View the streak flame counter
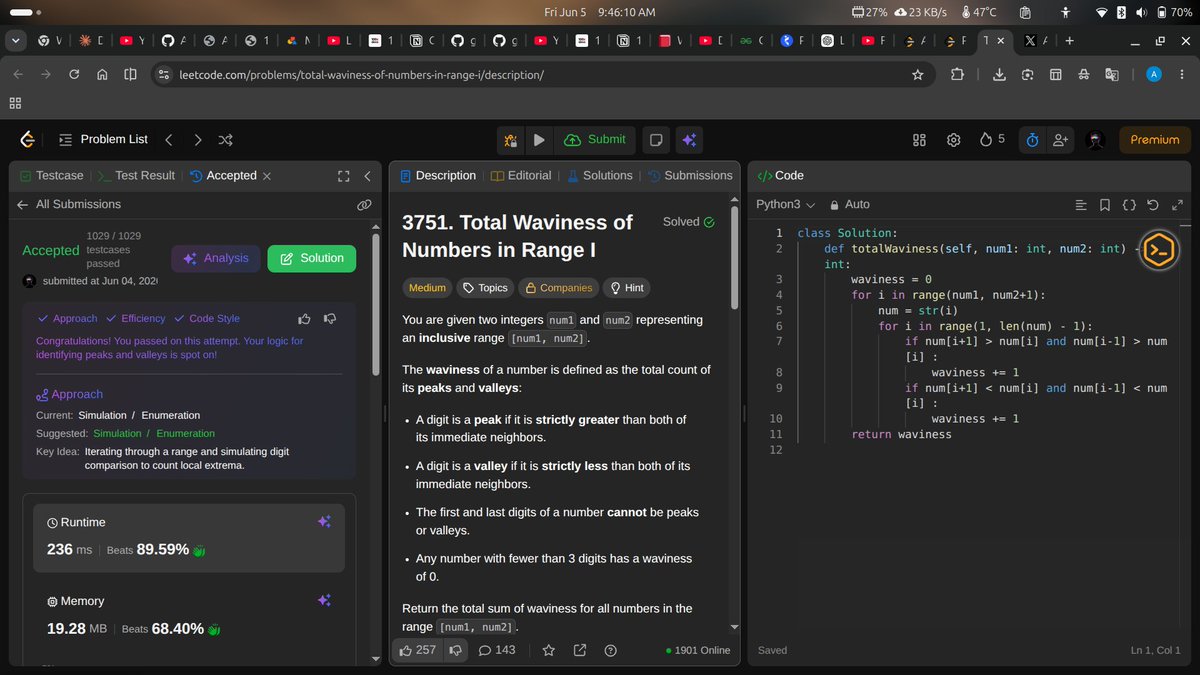 coord(992,140)
